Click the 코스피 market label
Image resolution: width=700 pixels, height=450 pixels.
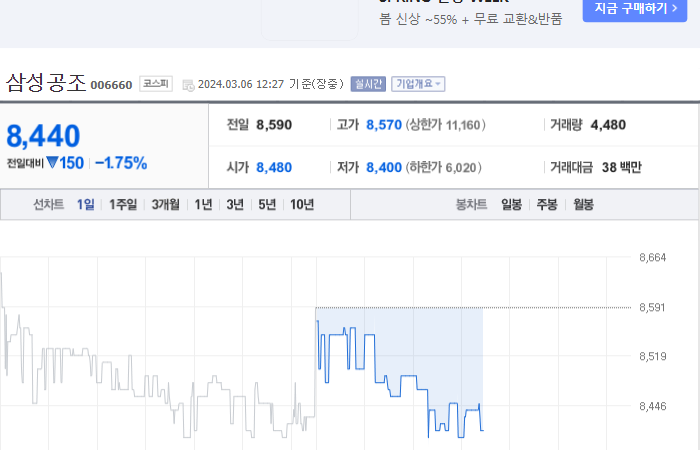pos(156,84)
